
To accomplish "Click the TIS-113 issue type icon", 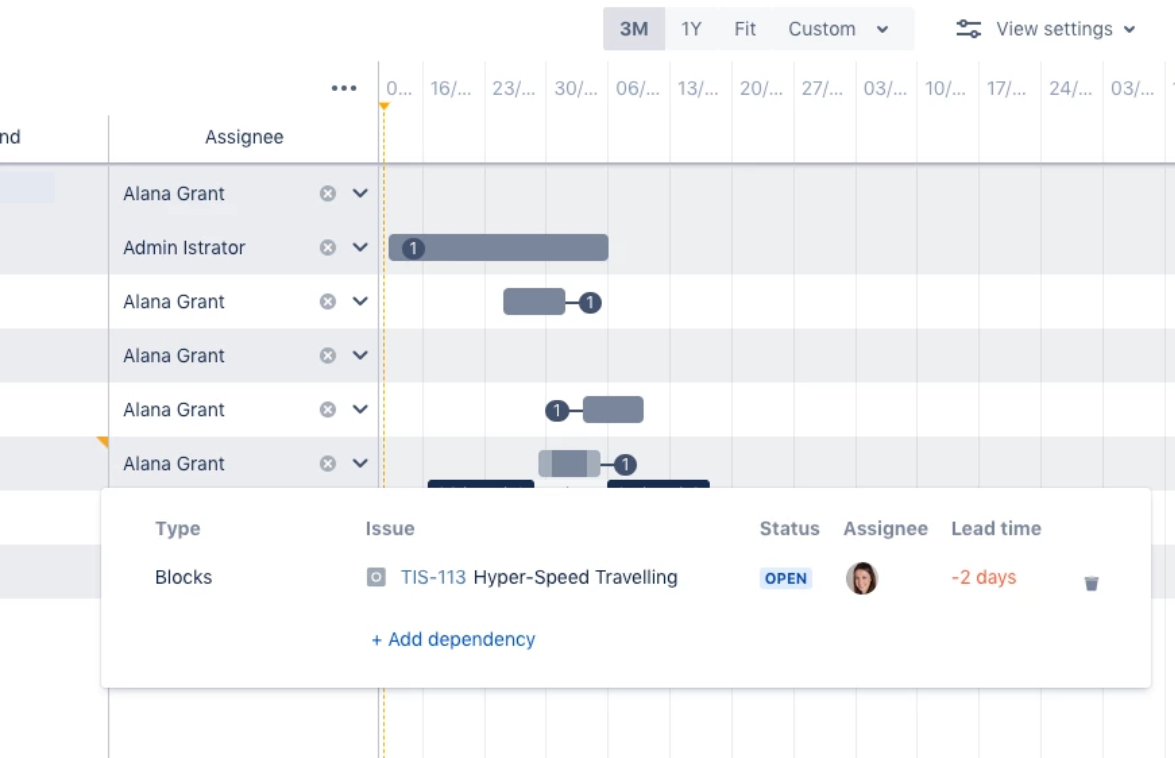I will (376, 577).
